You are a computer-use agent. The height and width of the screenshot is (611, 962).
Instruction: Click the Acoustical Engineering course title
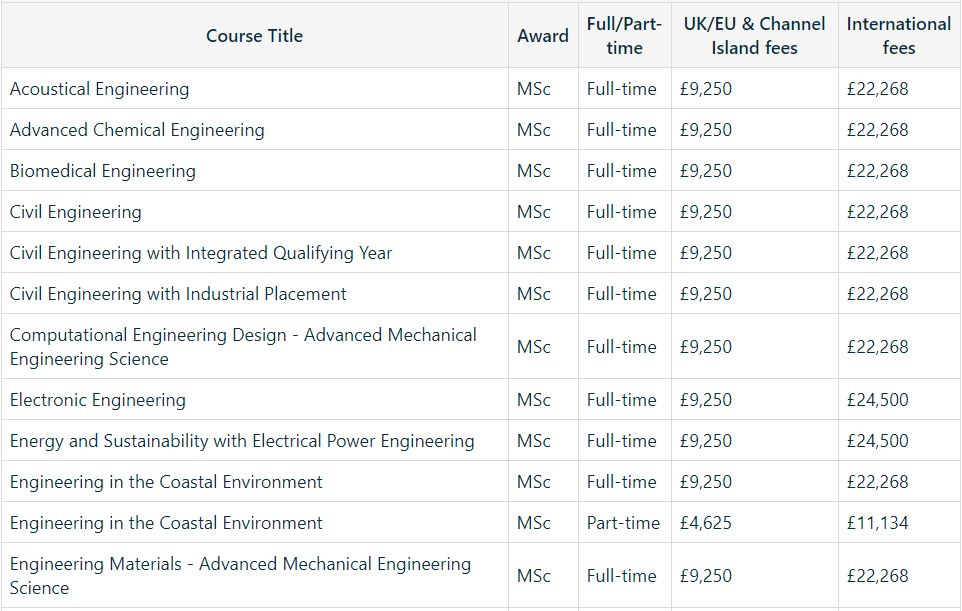tap(99, 89)
